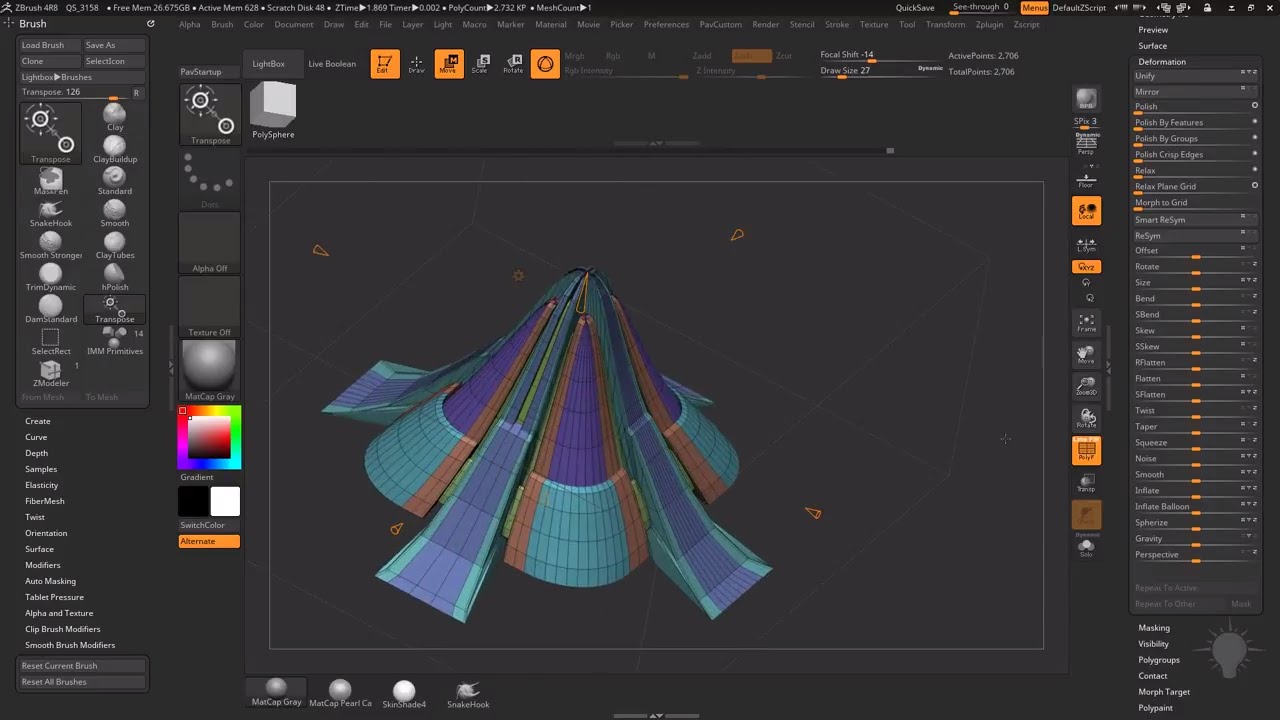Select the SnakeHook brush in the brush palette
The width and height of the screenshot is (1280, 720).
pyautogui.click(x=51, y=211)
